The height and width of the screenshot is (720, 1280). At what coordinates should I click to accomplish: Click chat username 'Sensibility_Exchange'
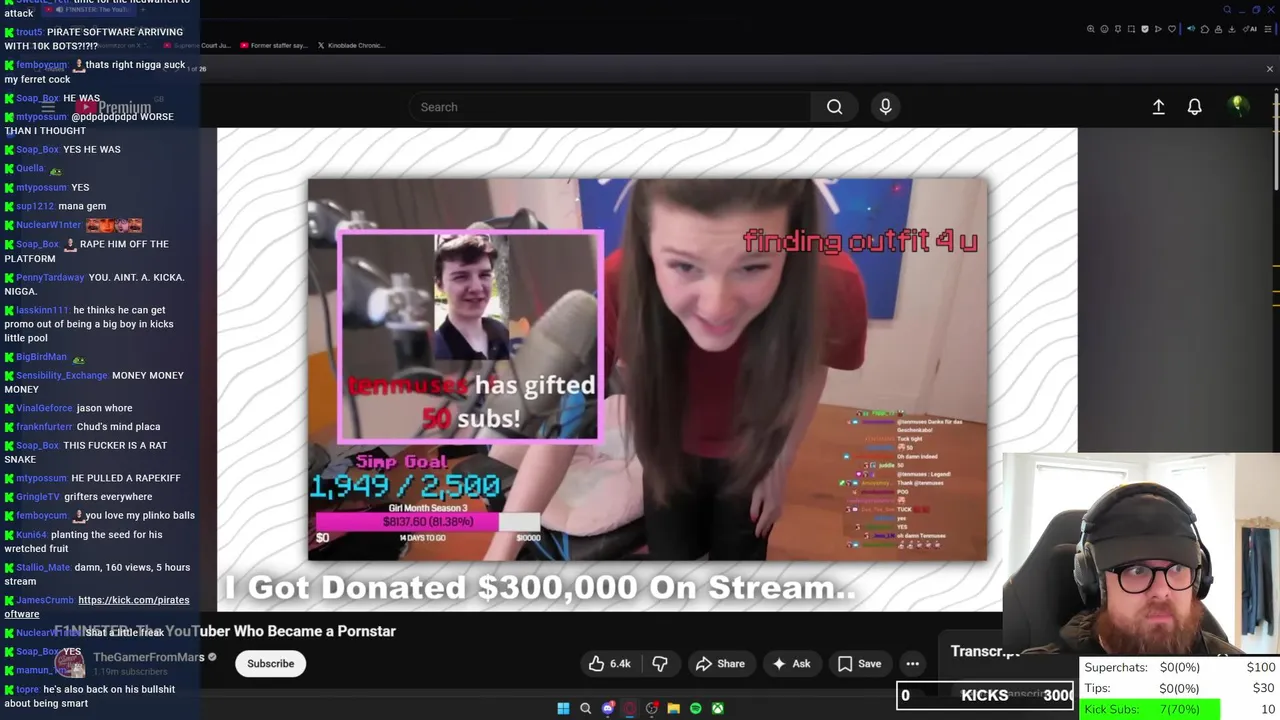61,375
